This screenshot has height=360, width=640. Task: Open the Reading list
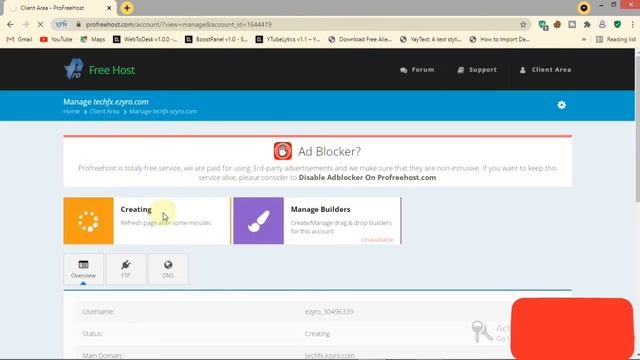[616, 39]
